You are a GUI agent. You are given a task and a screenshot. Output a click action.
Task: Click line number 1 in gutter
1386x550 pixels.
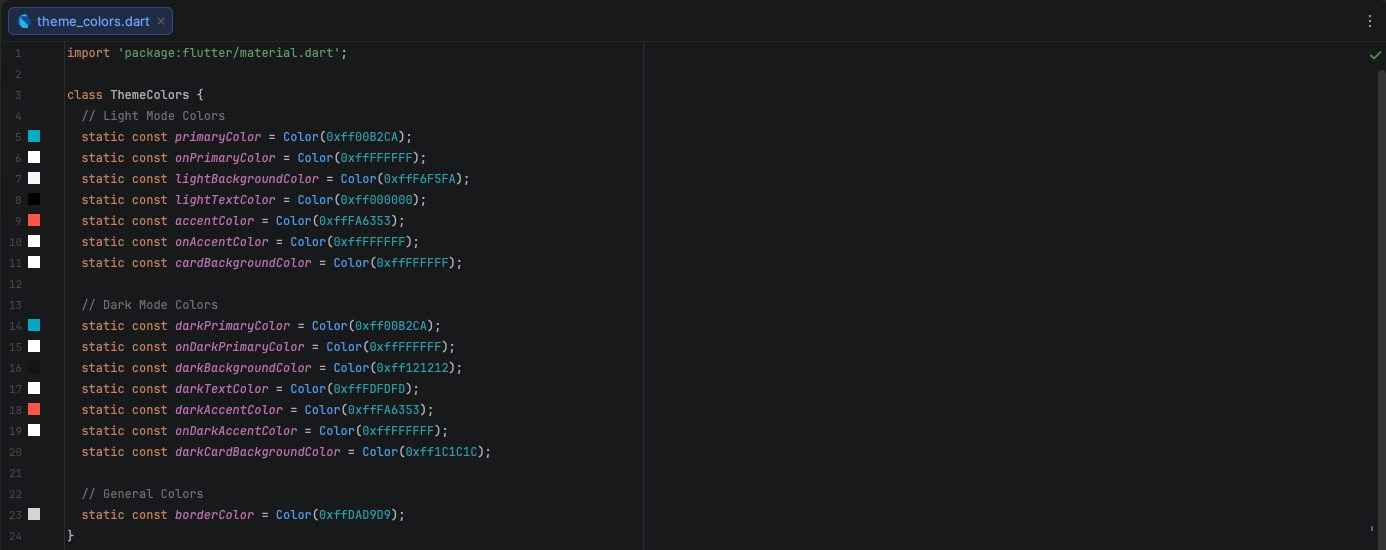[18, 53]
